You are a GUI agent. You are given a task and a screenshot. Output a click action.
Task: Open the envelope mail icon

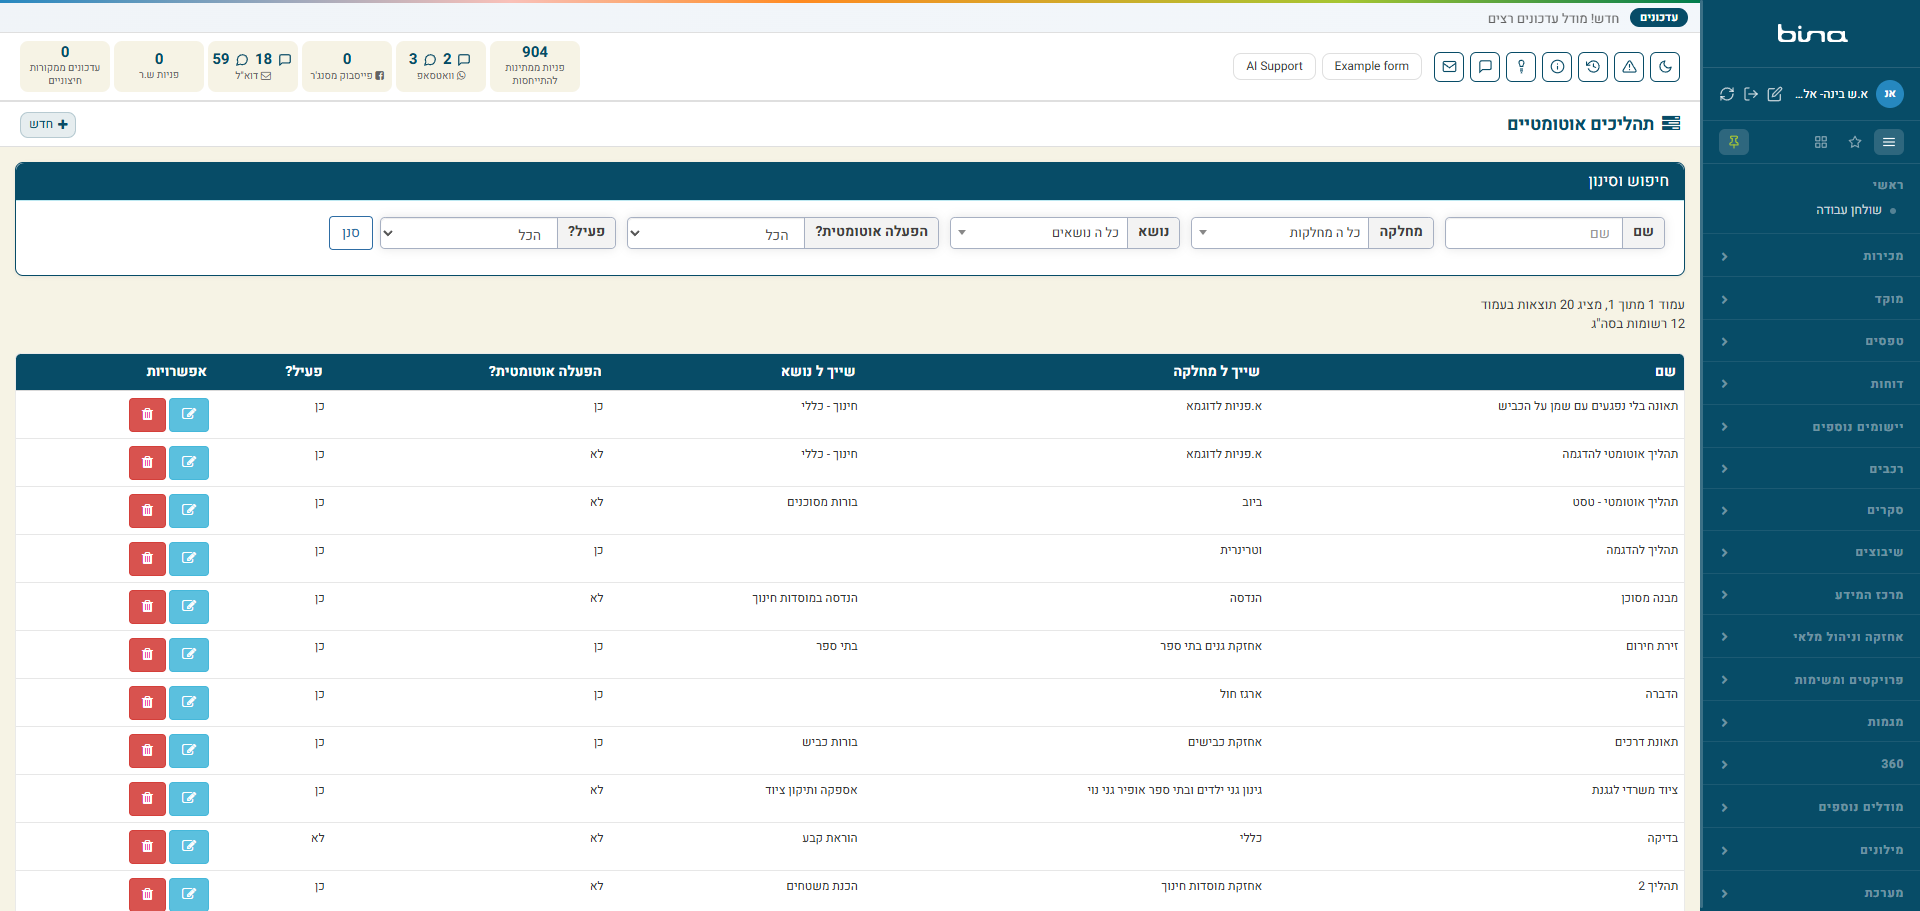(1449, 67)
